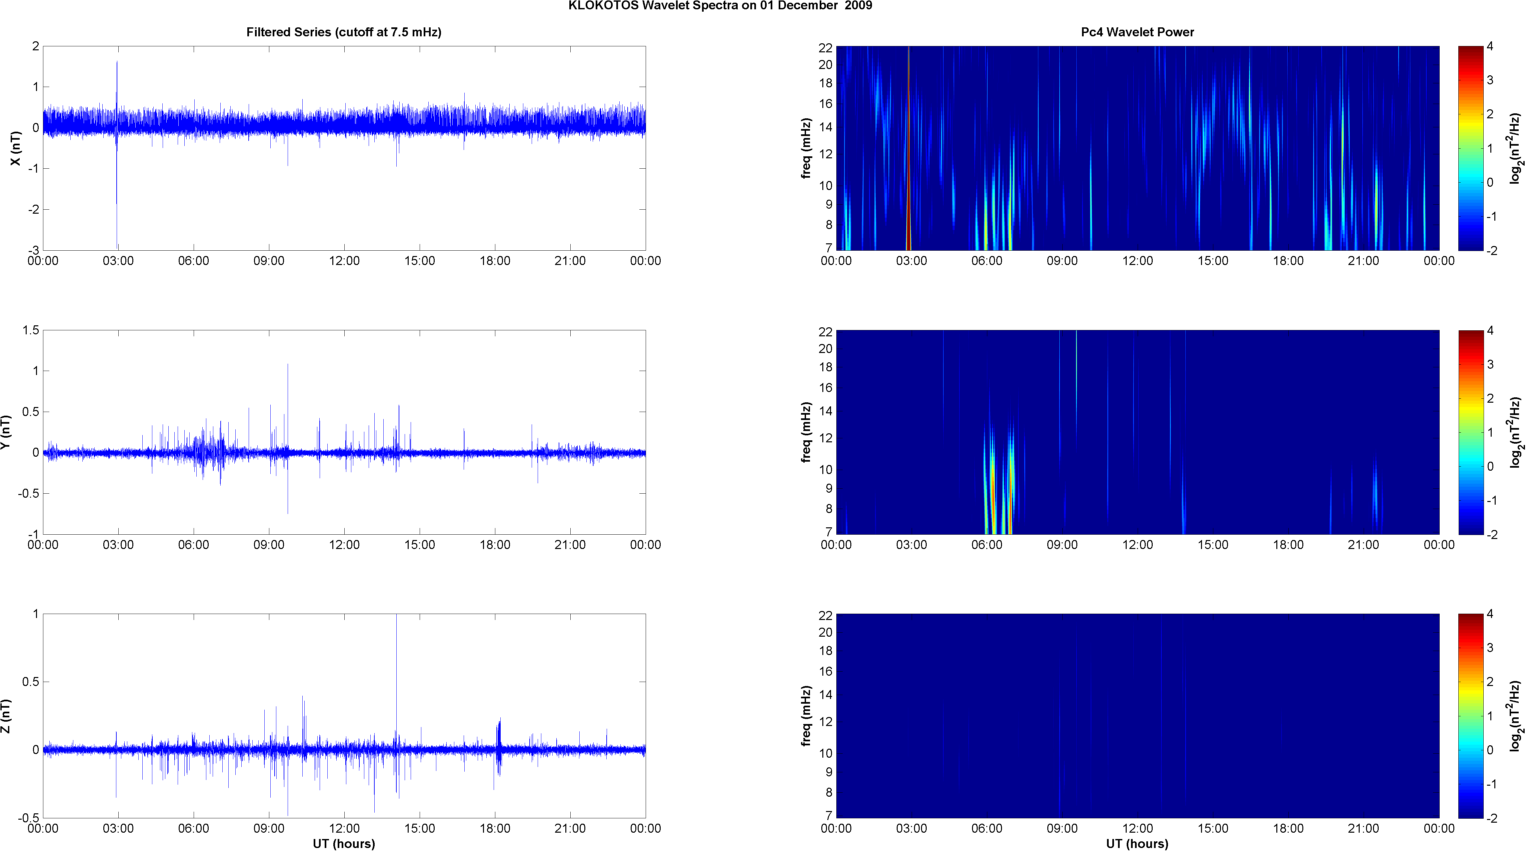Click the 03:00 spike in X series
The width and height of the screenshot is (1526, 851).
click(117, 100)
